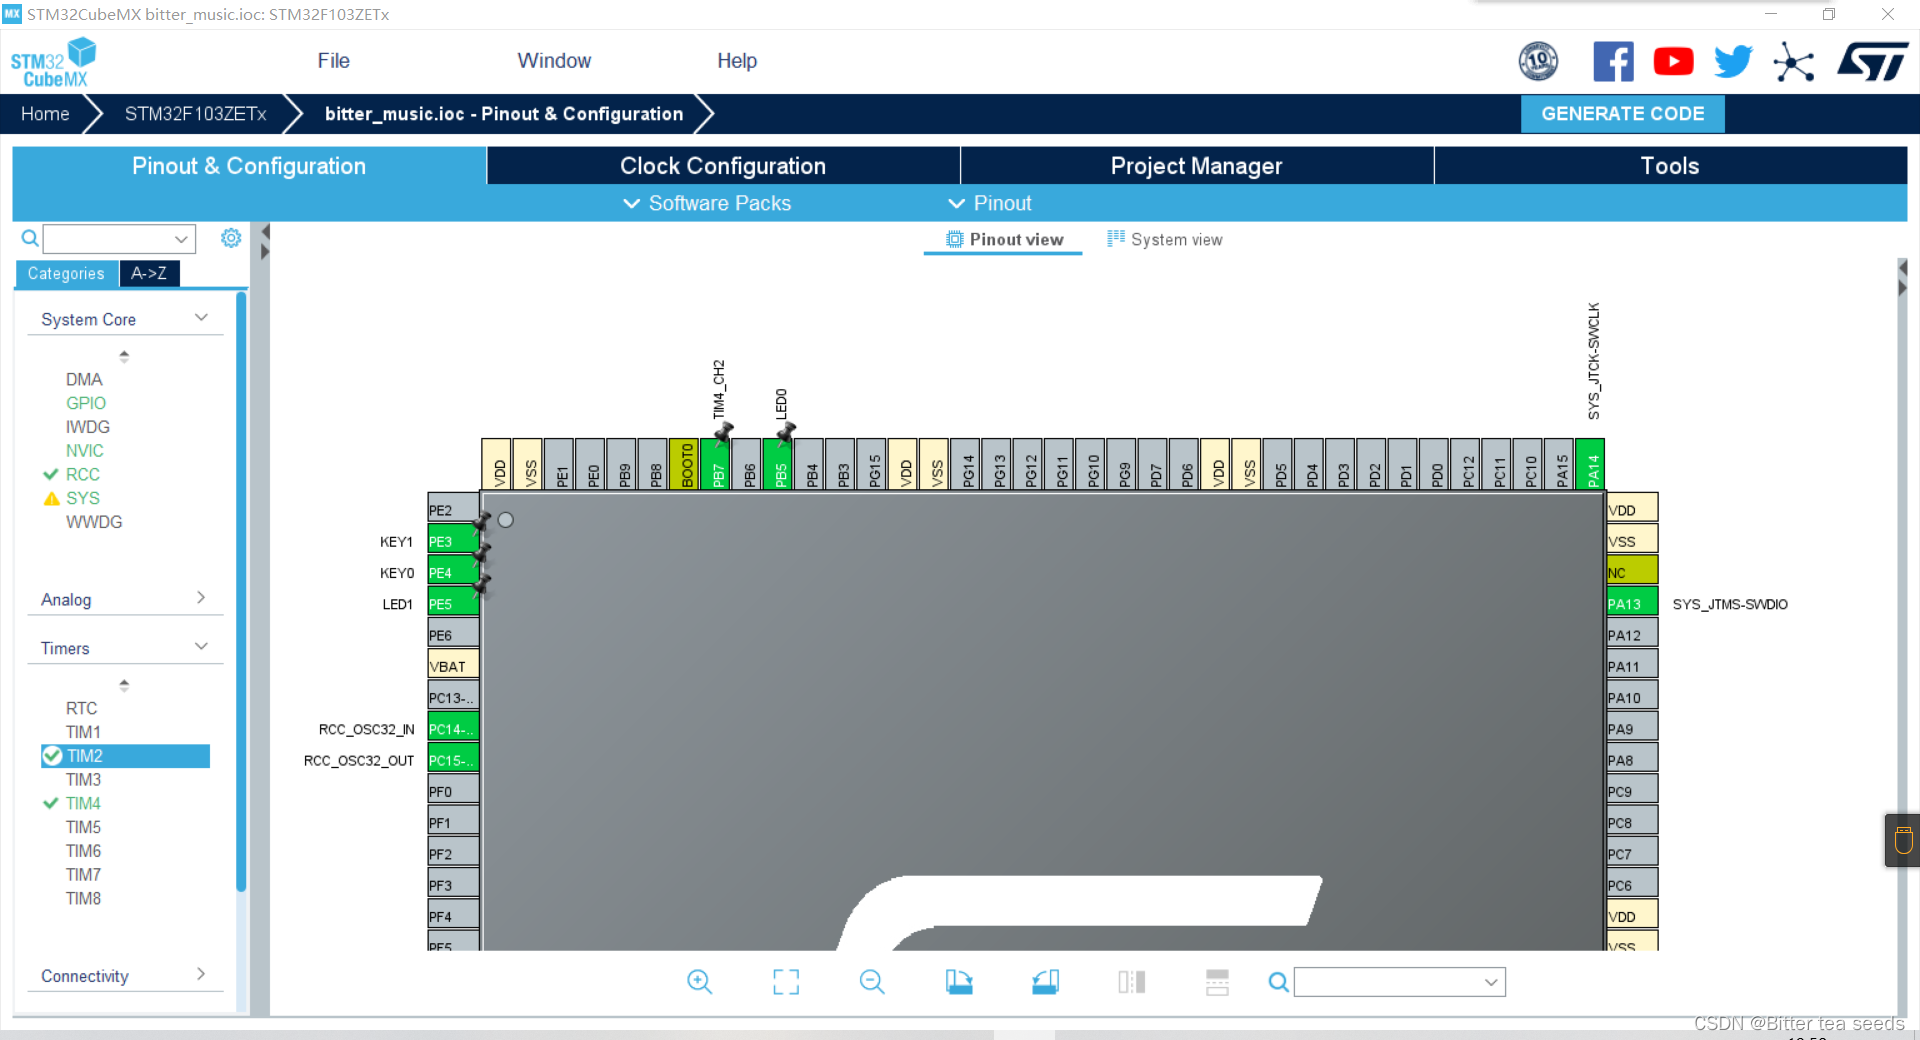Open the category search dropdown arrow
This screenshot has width=1920, height=1040.
click(x=181, y=239)
